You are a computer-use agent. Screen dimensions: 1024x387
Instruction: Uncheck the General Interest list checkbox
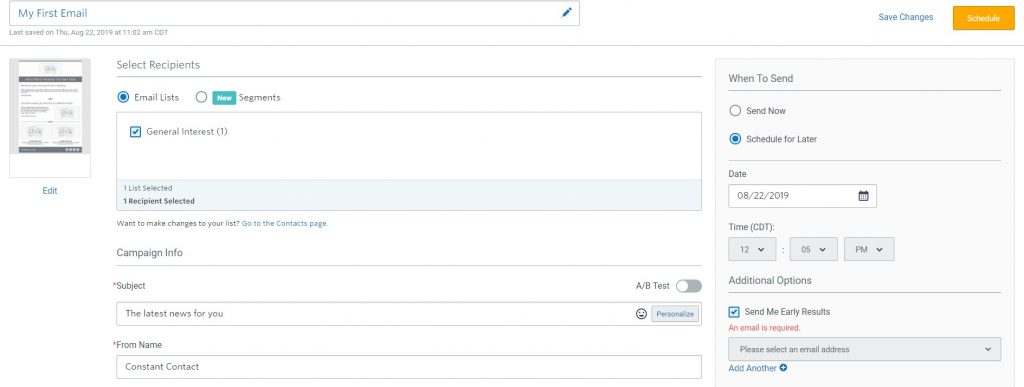coord(136,132)
